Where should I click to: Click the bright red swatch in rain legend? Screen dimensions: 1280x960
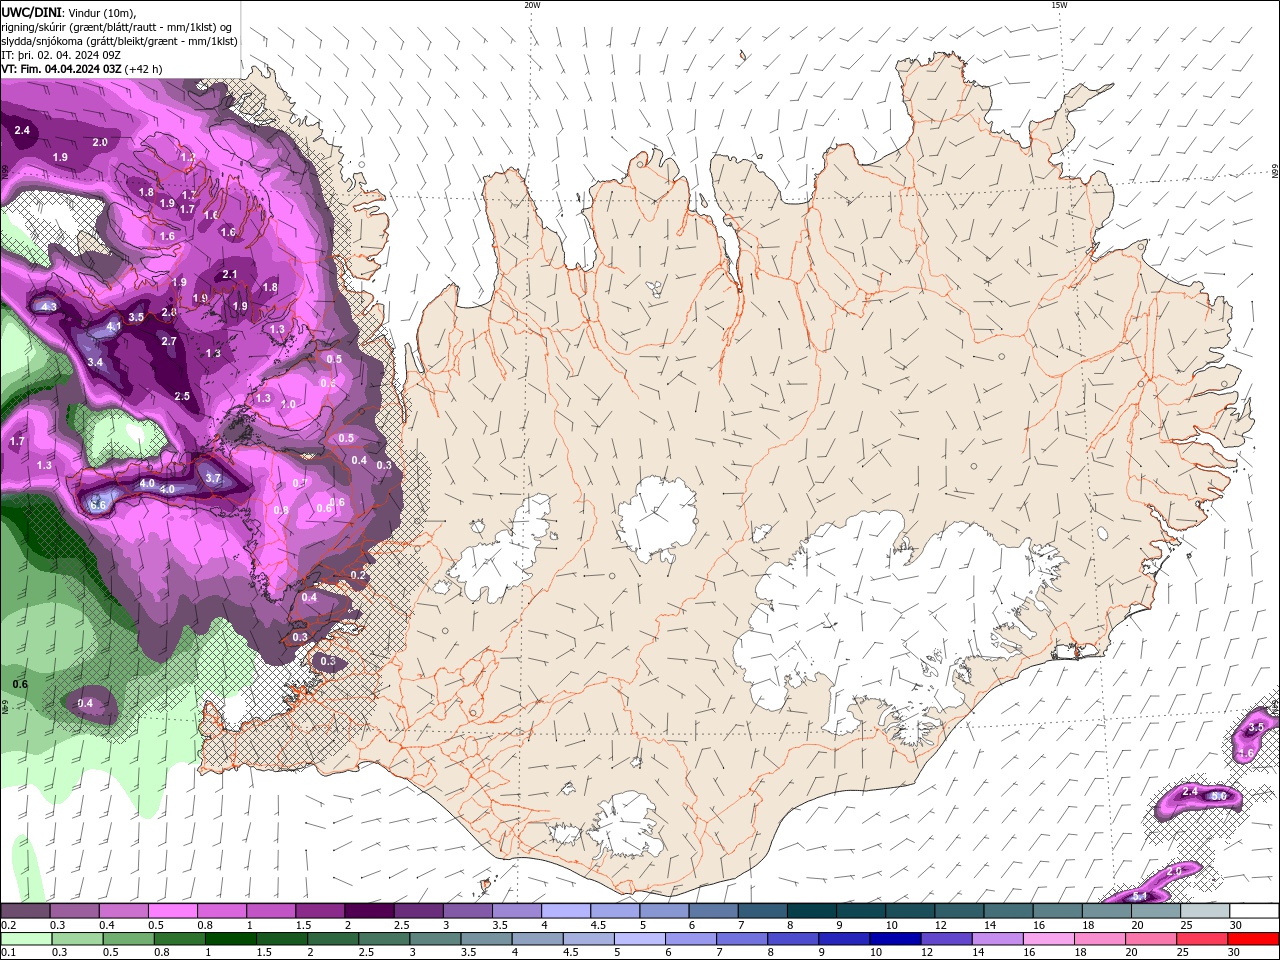[1254, 939]
